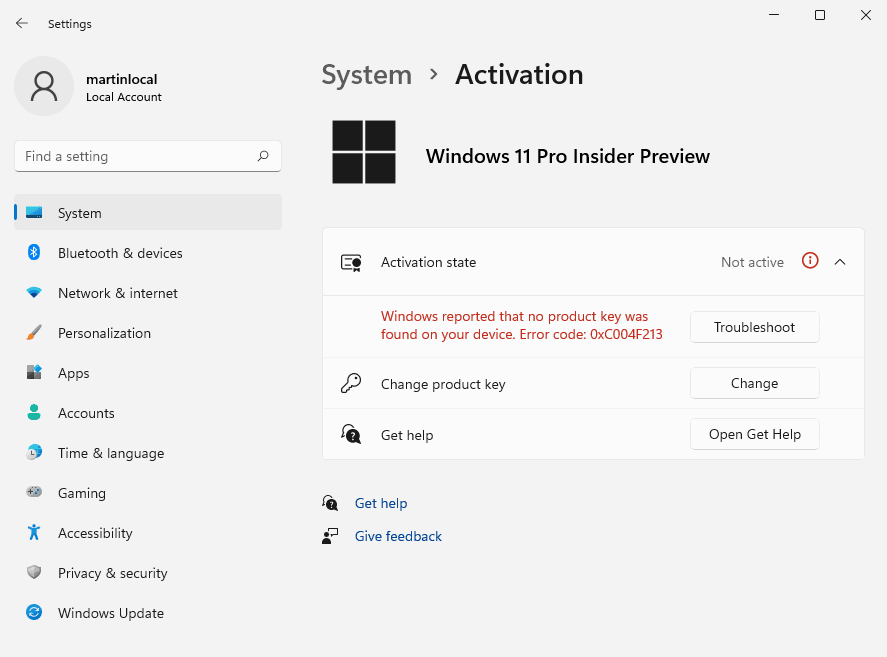This screenshot has height=657, width=887.
Task: Open Apps settings
Action: pyautogui.click(x=148, y=373)
